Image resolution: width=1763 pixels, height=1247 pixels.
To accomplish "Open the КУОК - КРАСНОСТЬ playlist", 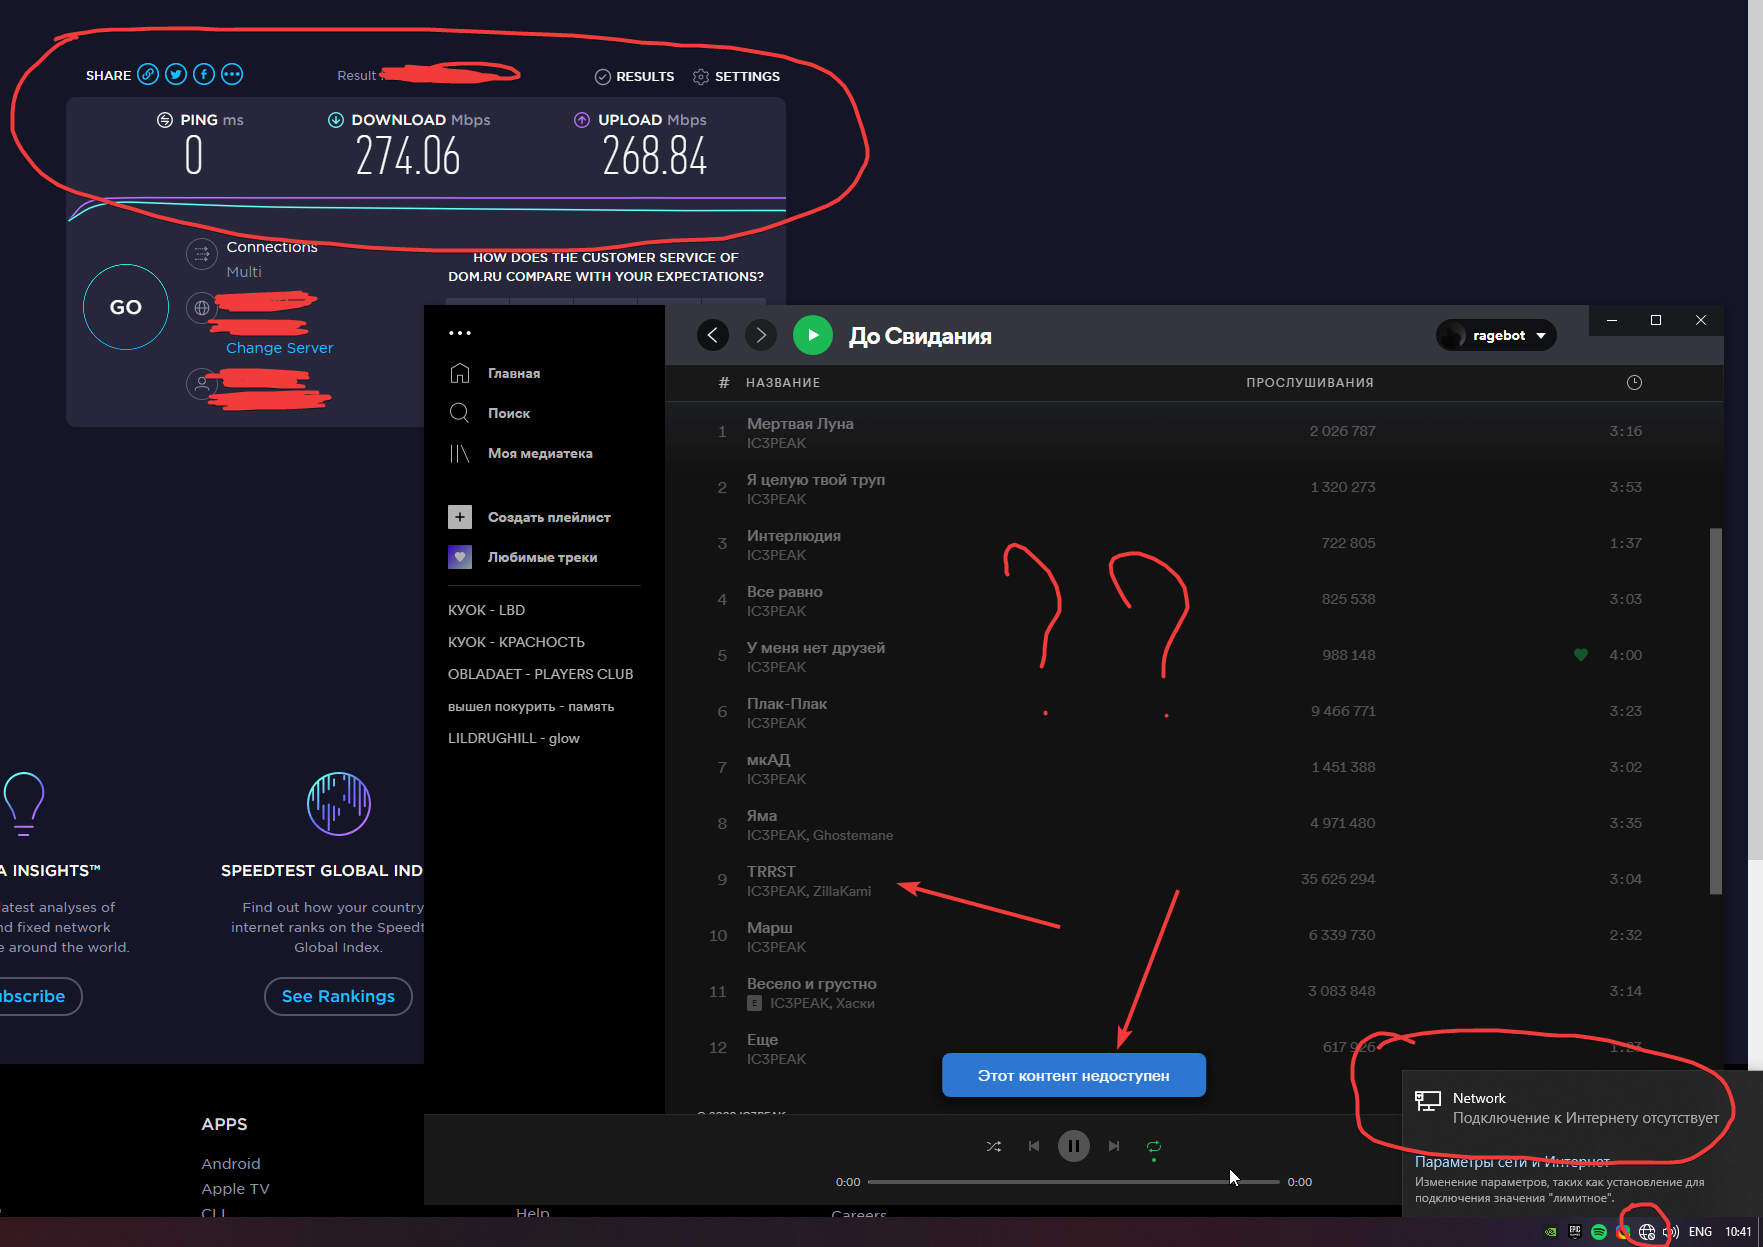I will [x=517, y=642].
